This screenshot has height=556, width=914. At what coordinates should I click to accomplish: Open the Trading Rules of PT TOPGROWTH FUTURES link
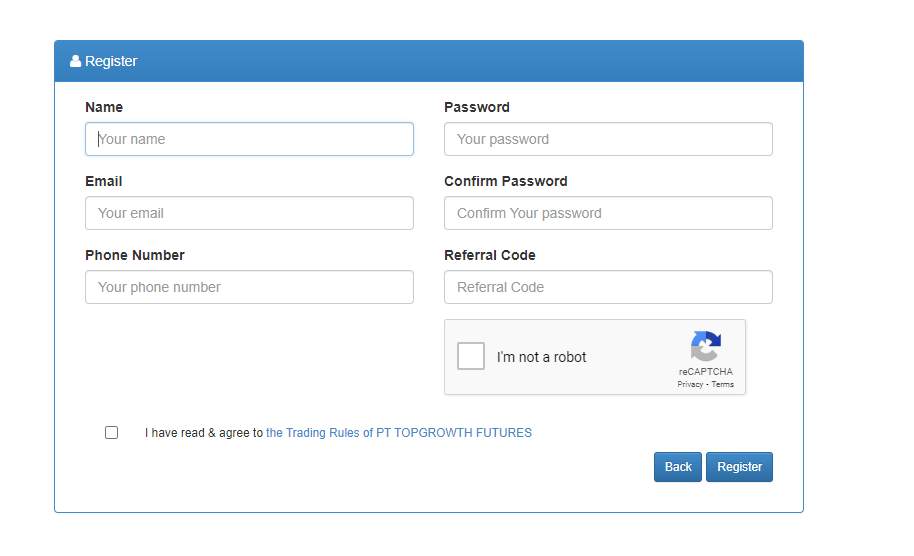(399, 433)
